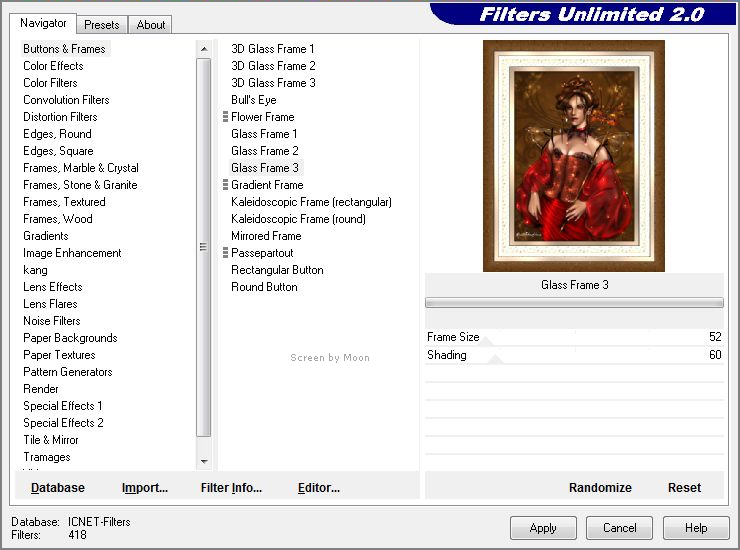Select the Distortion Filters category
The image size is (740, 550).
pos(60,117)
